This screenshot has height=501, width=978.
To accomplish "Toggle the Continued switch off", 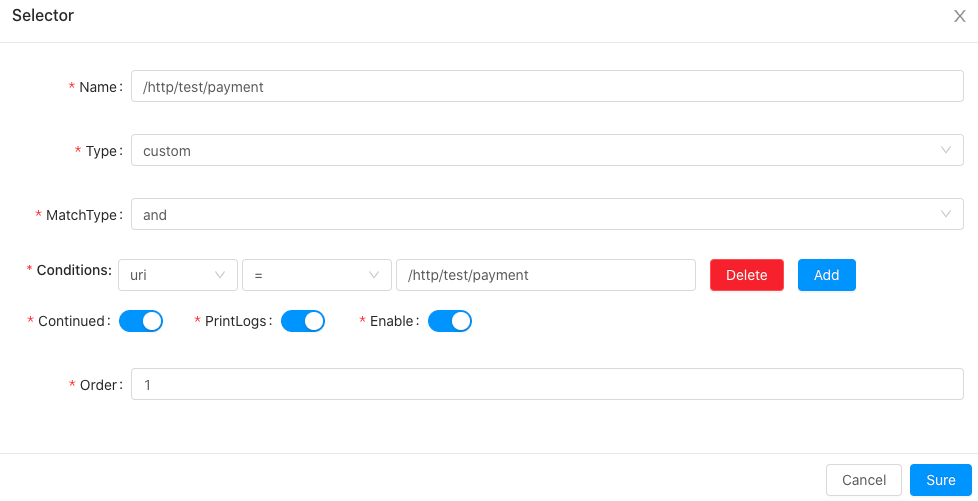I will [141, 321].
